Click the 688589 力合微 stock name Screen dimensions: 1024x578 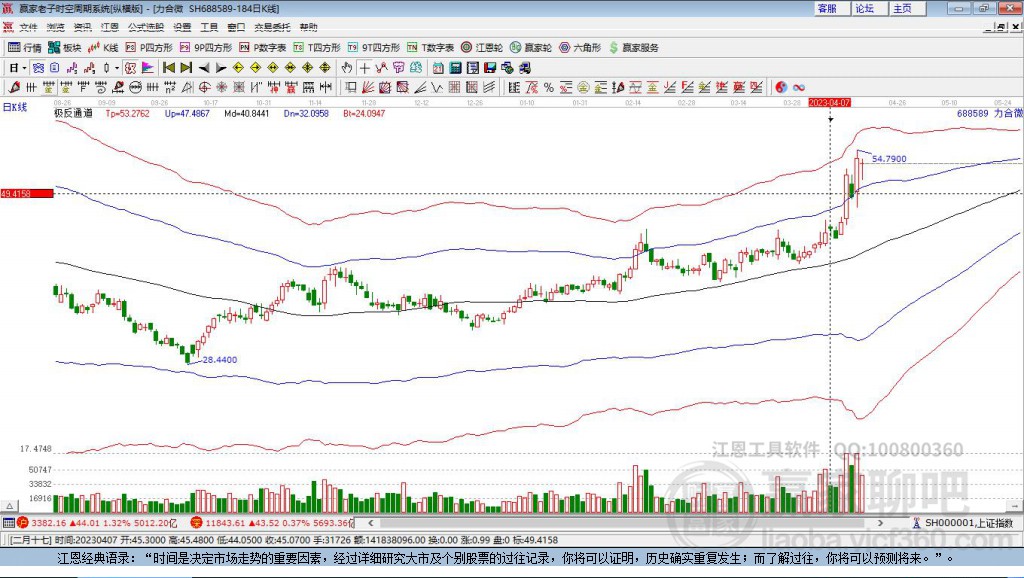pos(989,113)
